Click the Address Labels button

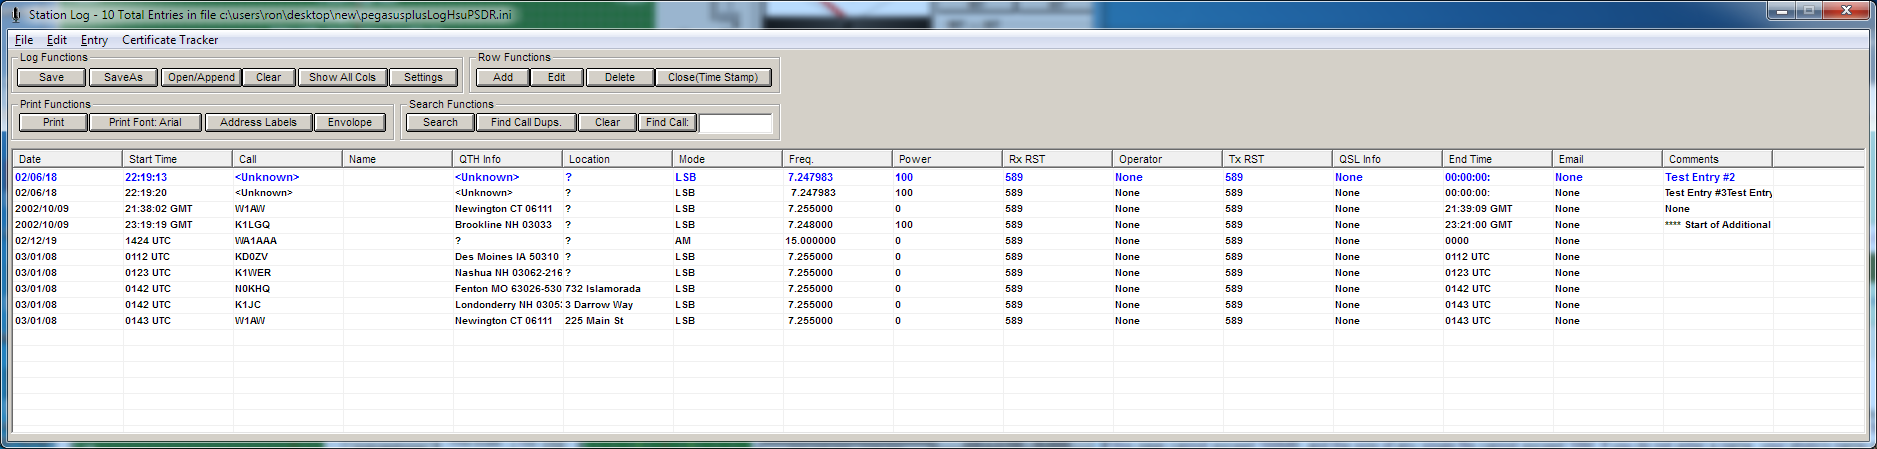click(x=258, y=122)
